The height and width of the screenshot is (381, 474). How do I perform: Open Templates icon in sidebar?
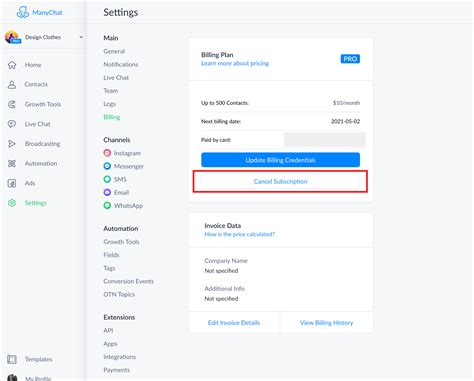pyautogui.click(x=12, y=359)
